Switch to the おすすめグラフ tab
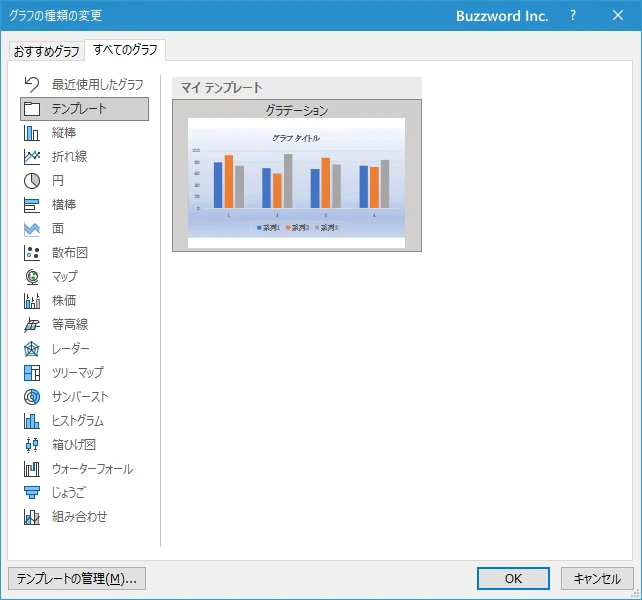 tap(46, 52)
